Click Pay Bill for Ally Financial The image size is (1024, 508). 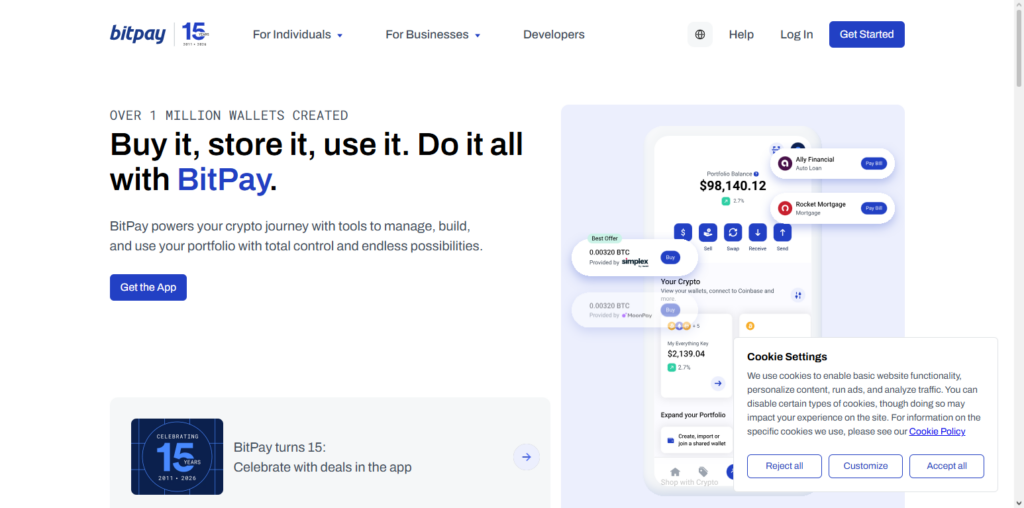pos(874,163)
